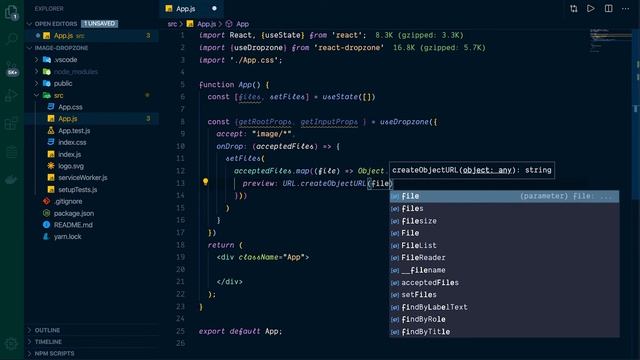This screenshot has width=640, height=360.
Task: Open the More Actions ellipsis menu
Action: point(625,9)
